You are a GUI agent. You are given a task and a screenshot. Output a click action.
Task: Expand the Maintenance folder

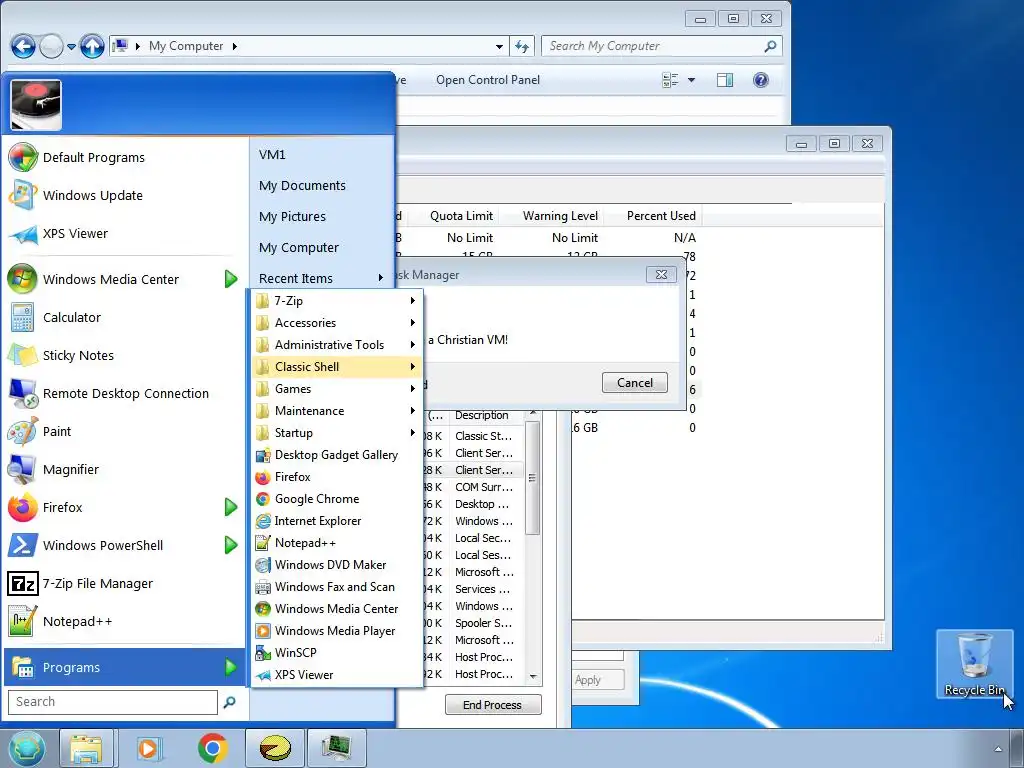(x=336, y=411)
